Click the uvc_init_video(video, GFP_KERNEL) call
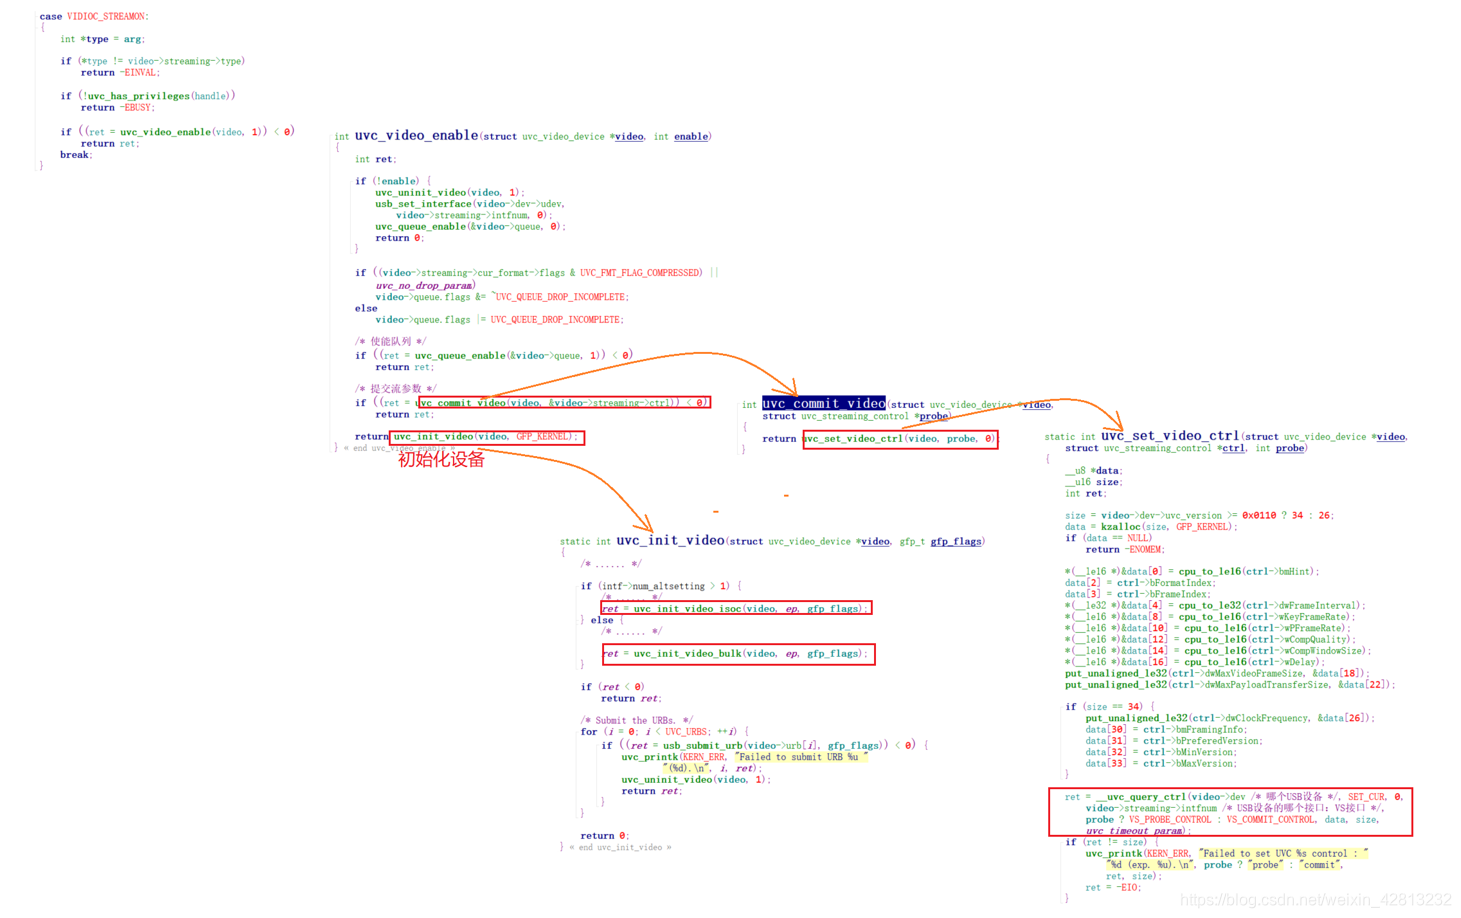The width and height of the screenshot is (1461, 918). [x=484, y=437]
